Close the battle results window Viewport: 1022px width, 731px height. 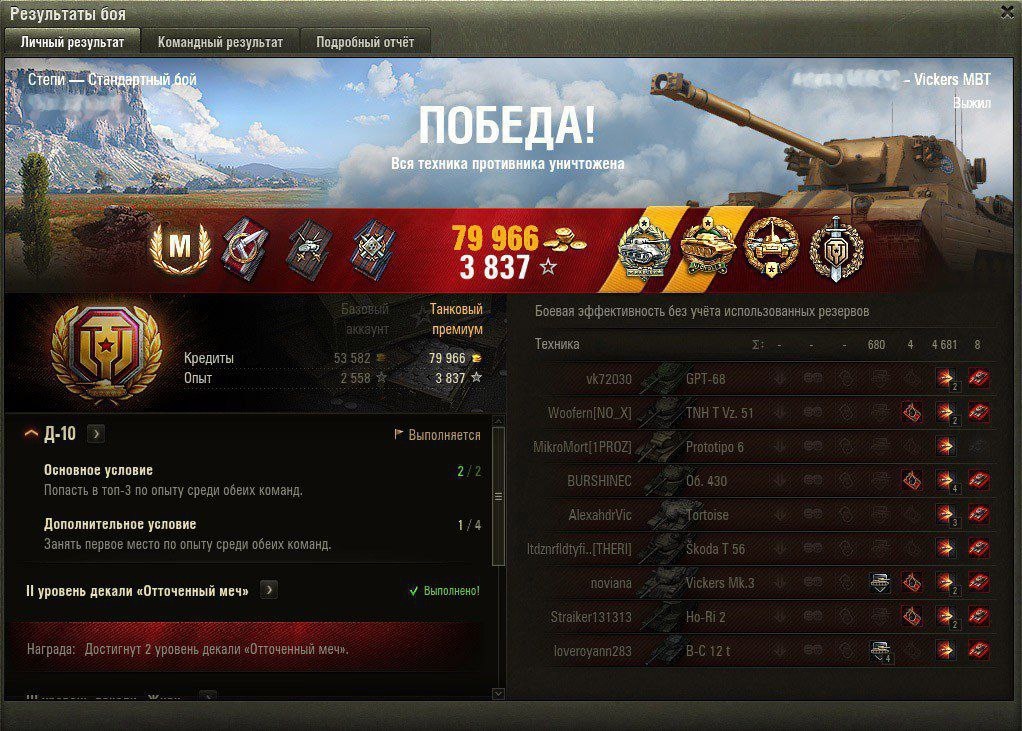click(1007, 12)
